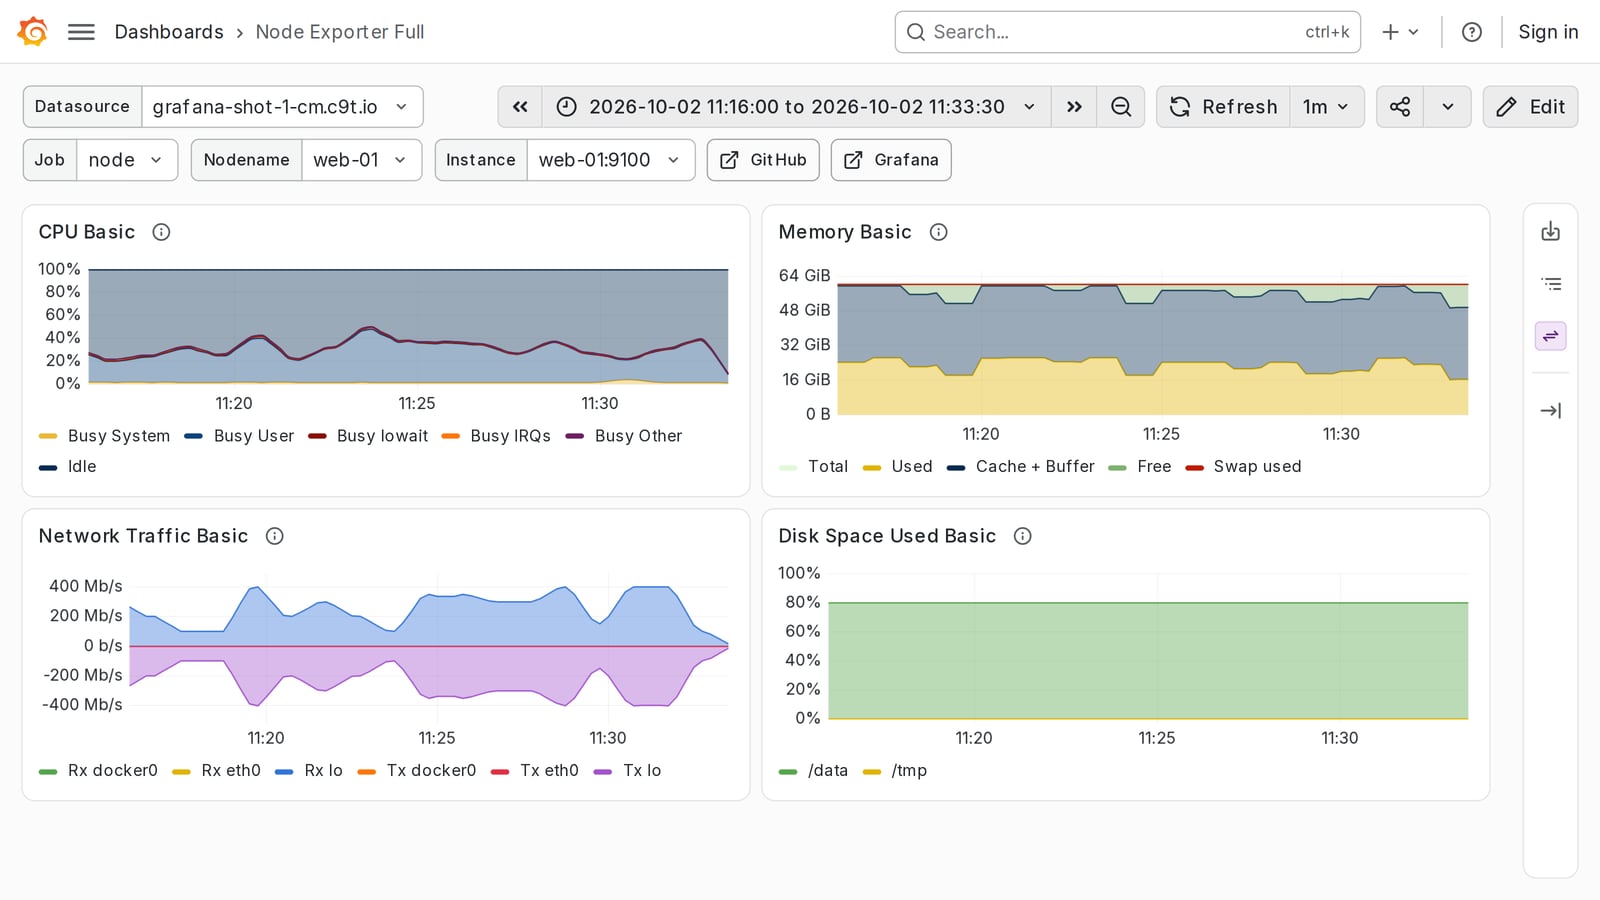Show Network Traffic Basic info icon
Screen dimensions: 1600x900
click(x=274, y=536)
